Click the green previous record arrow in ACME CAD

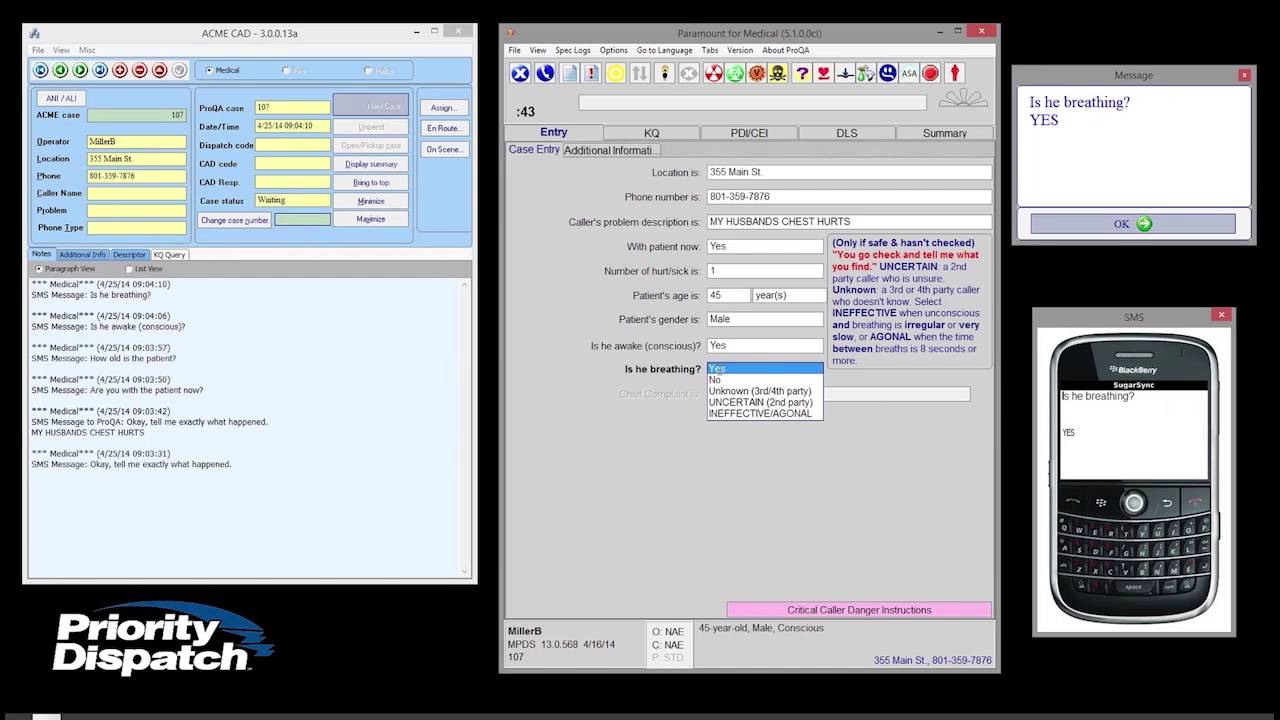point(61,70)
